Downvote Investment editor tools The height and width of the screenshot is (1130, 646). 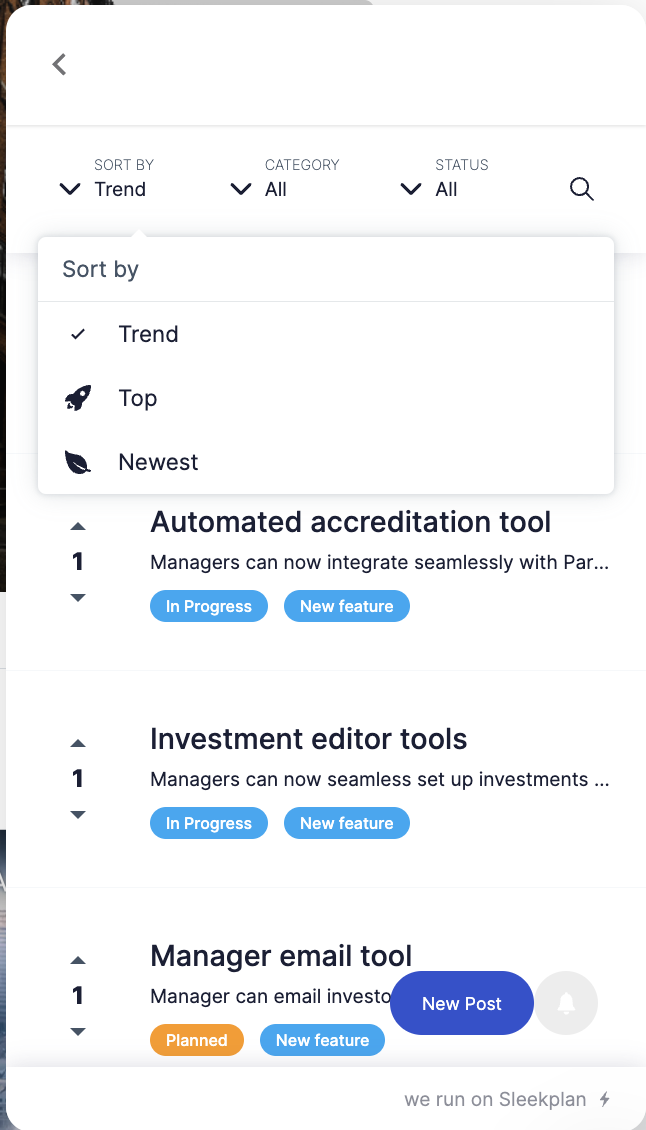(x=78, y=814)
